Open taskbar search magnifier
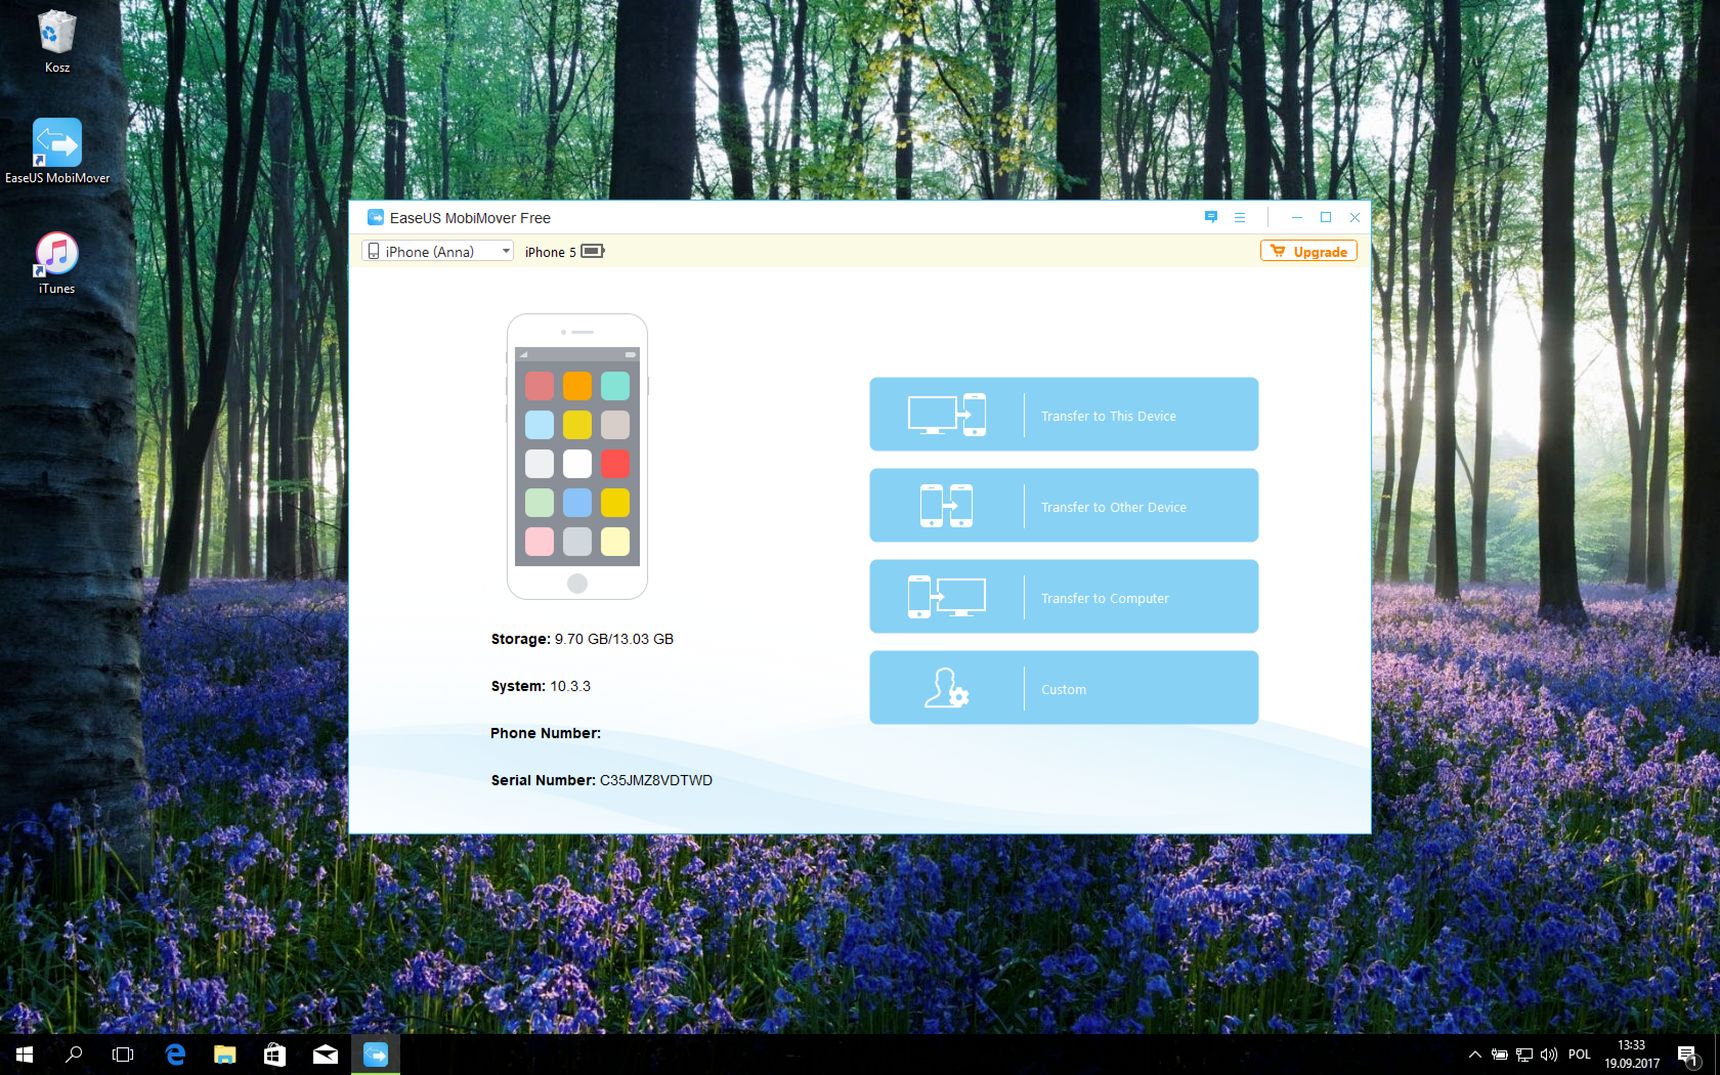The image size is (1720, 1075). click(74, 1054)
